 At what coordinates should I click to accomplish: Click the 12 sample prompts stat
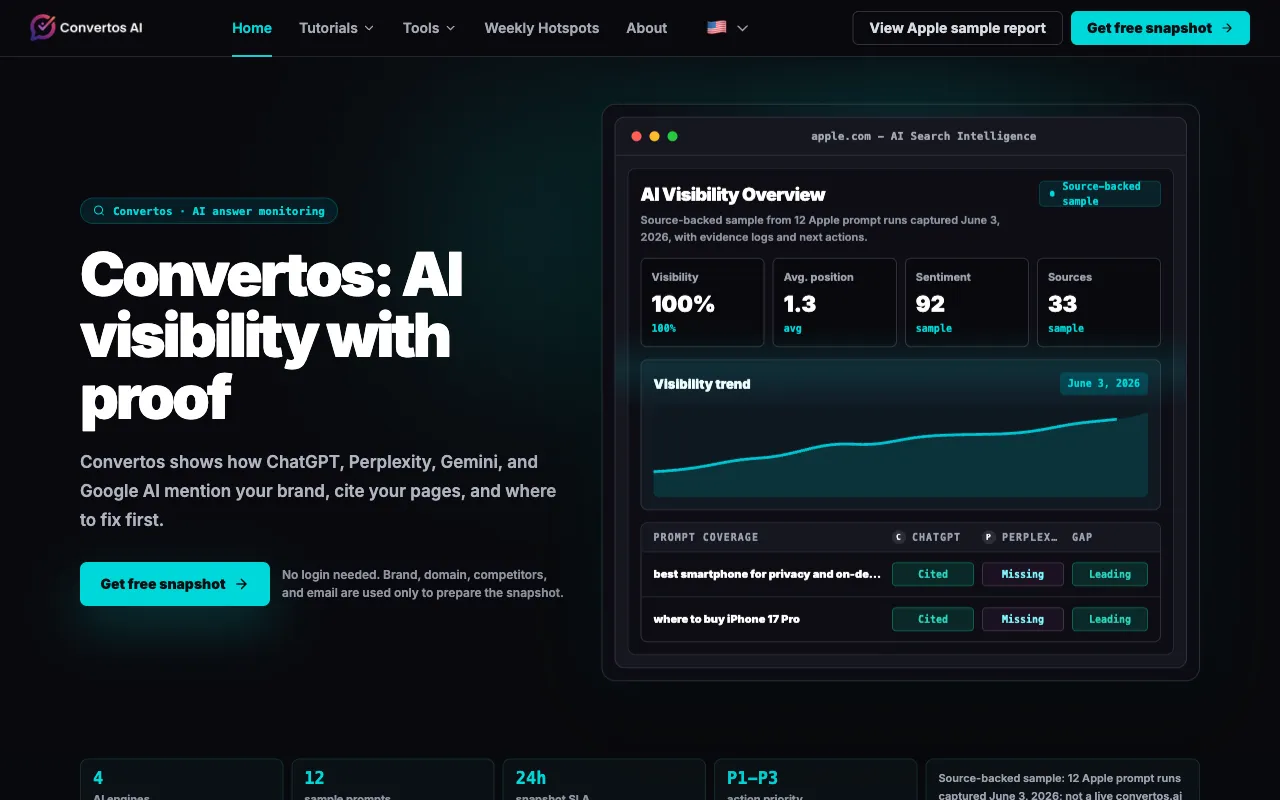[x=392, y=779]
